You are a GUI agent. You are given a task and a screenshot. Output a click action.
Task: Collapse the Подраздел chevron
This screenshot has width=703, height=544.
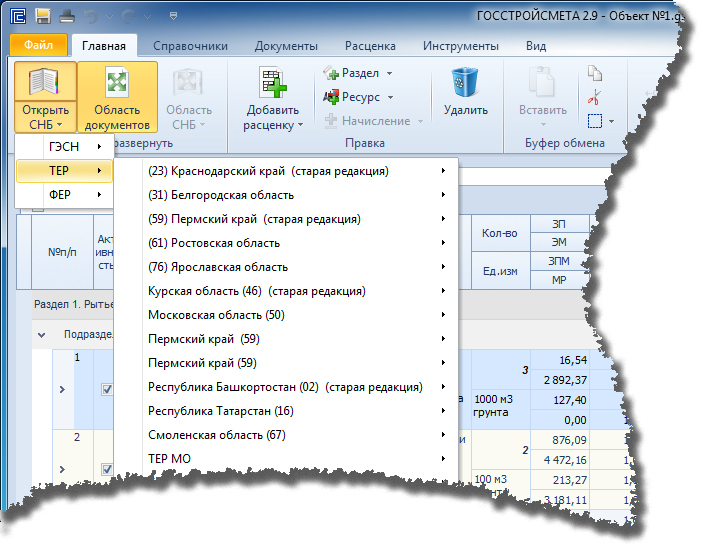click(x=42, y=335)
